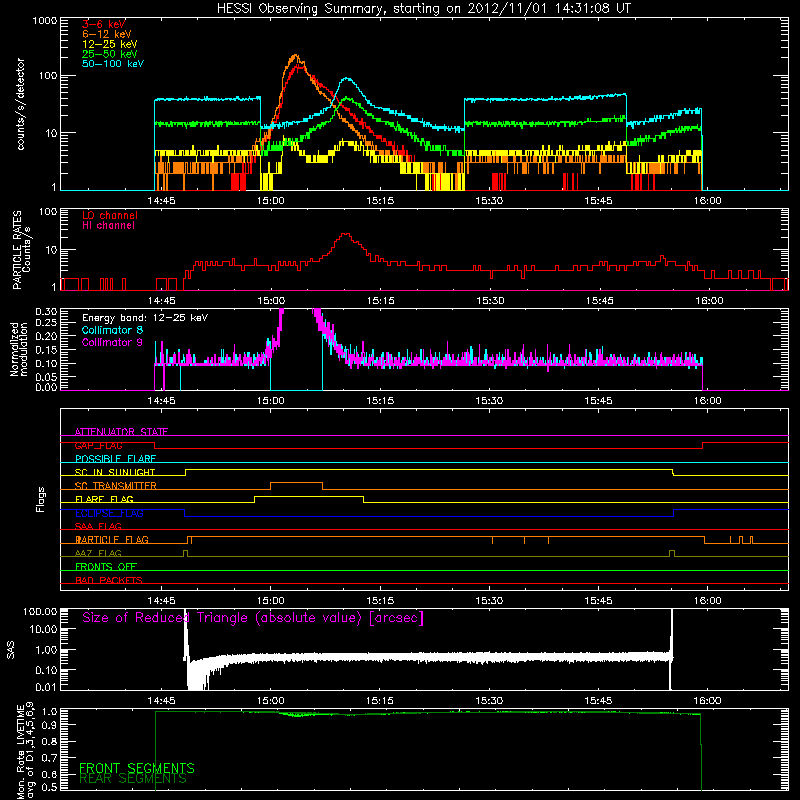Click the HESSI Observing Summary title text
Screen dimensions: 800x800
tap(423, 9)
